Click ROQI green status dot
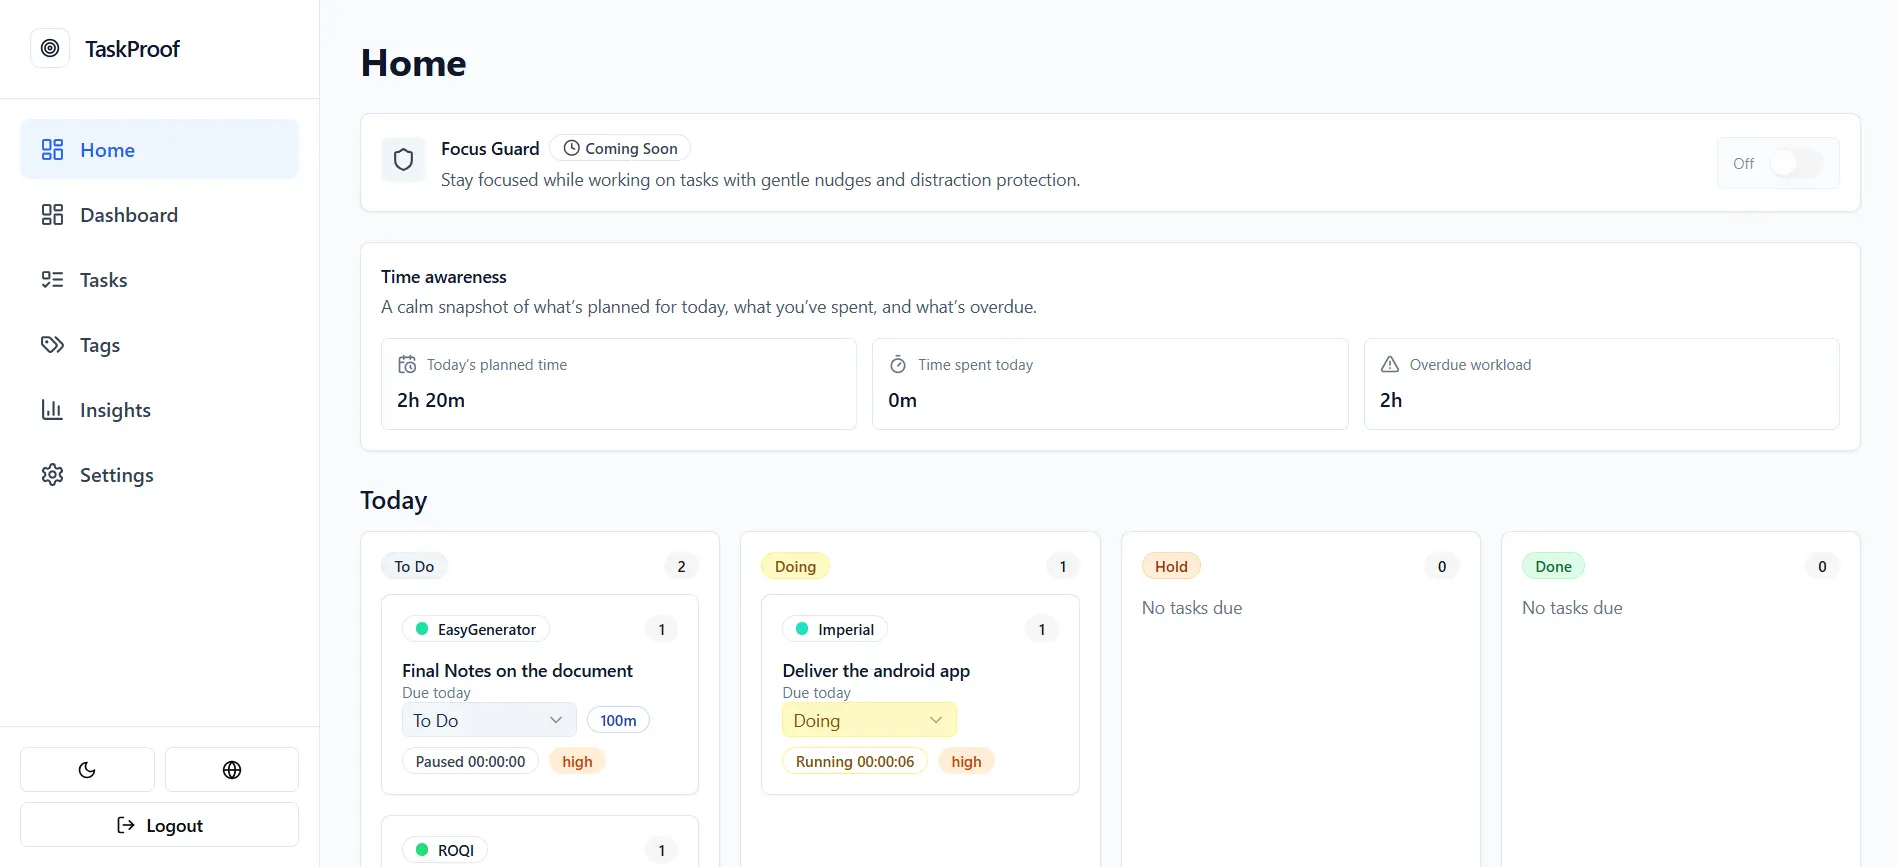Image resolution: width=1898 pixels, height=867 pixels. coord(422,850)
